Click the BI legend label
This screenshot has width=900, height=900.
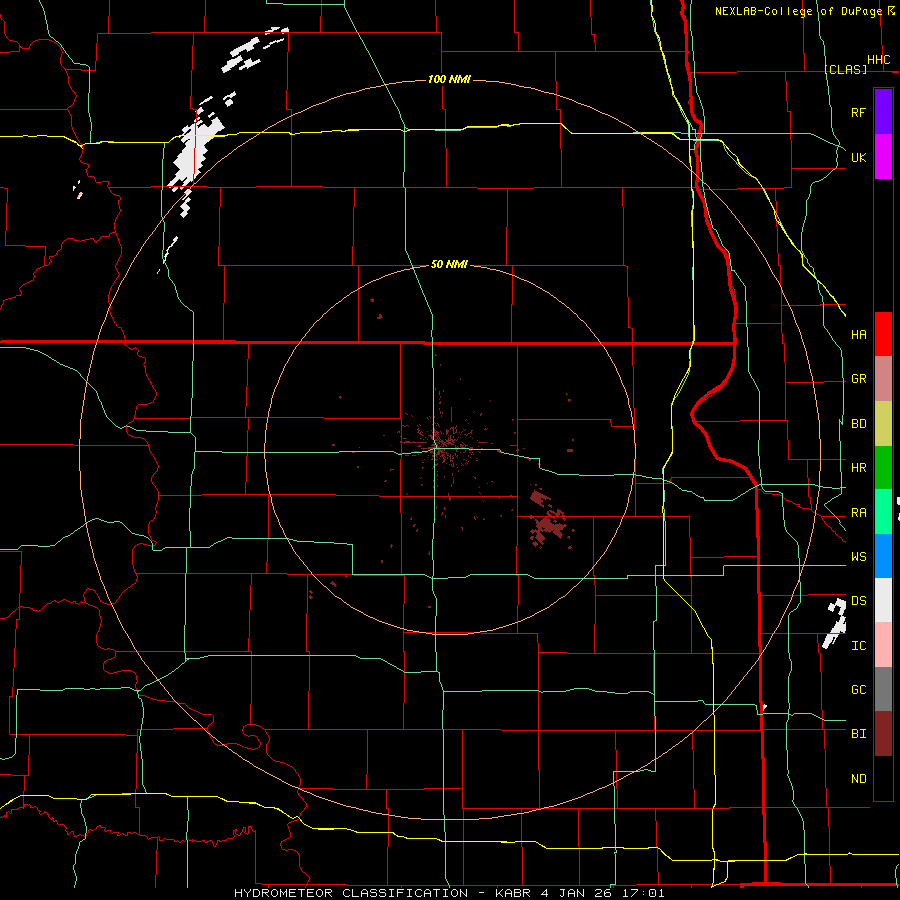pyautogui.click(x=858, y=734)
